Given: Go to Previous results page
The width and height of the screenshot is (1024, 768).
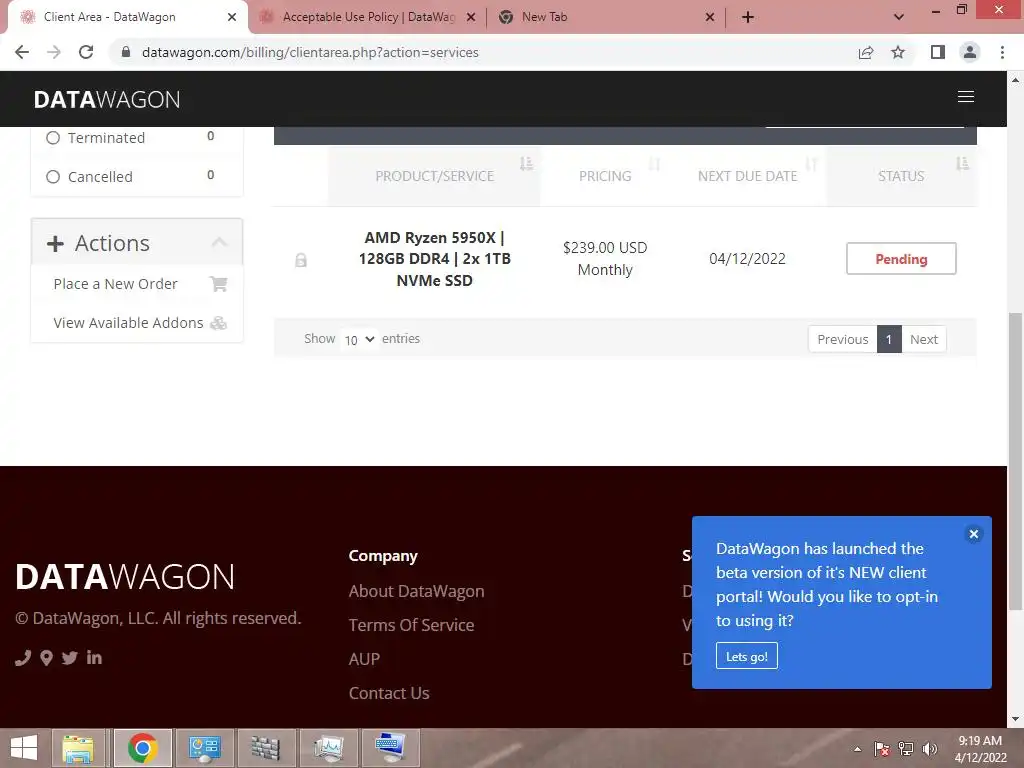Looking at the screenshot, I should (x=842, y=339).
